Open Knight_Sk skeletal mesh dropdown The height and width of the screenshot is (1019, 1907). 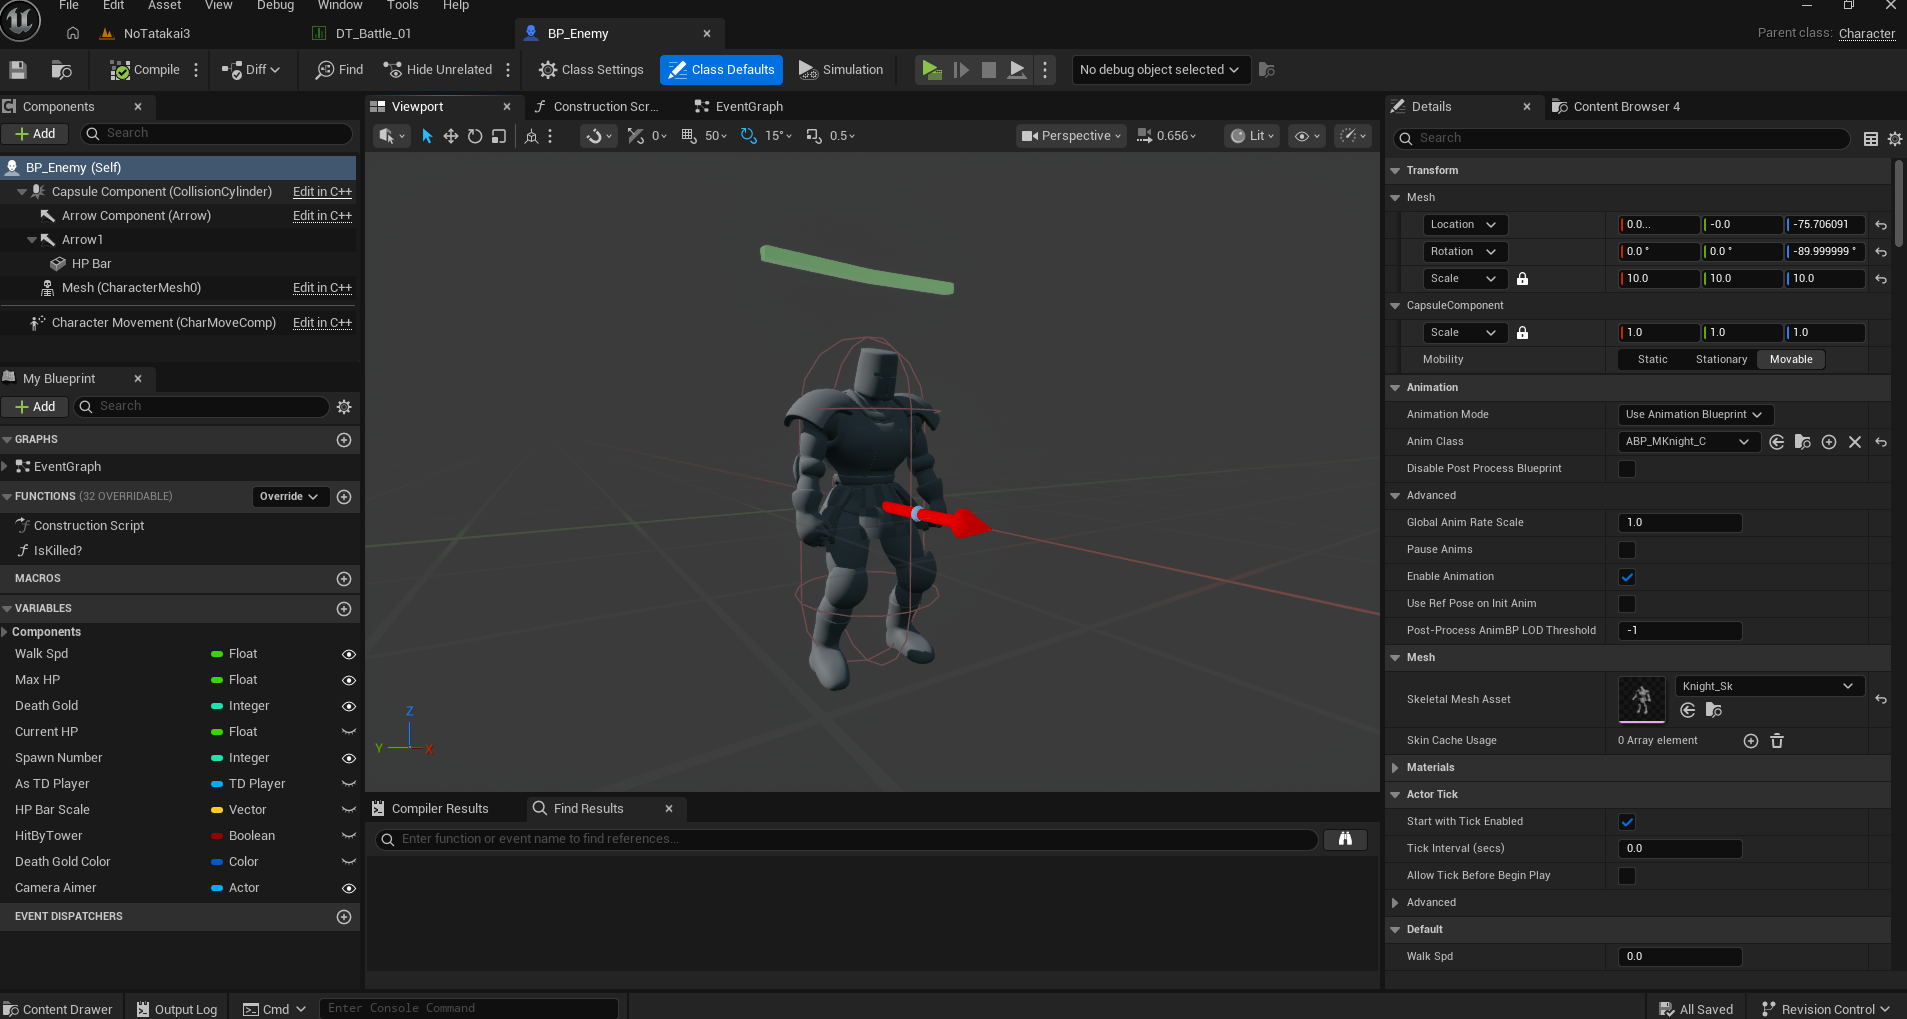(x=1769, y=686)
